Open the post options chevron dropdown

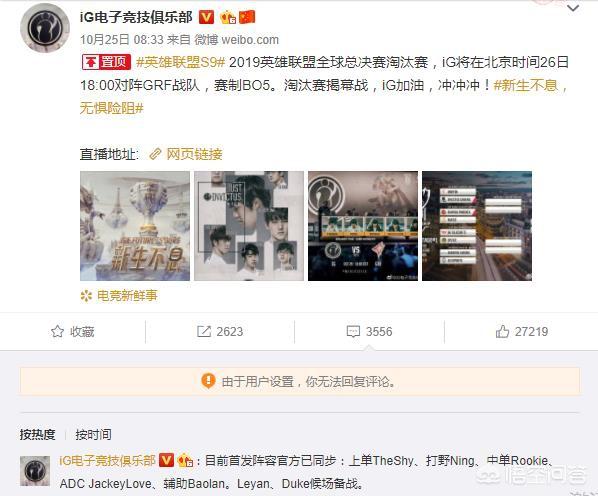coord(573,8)
